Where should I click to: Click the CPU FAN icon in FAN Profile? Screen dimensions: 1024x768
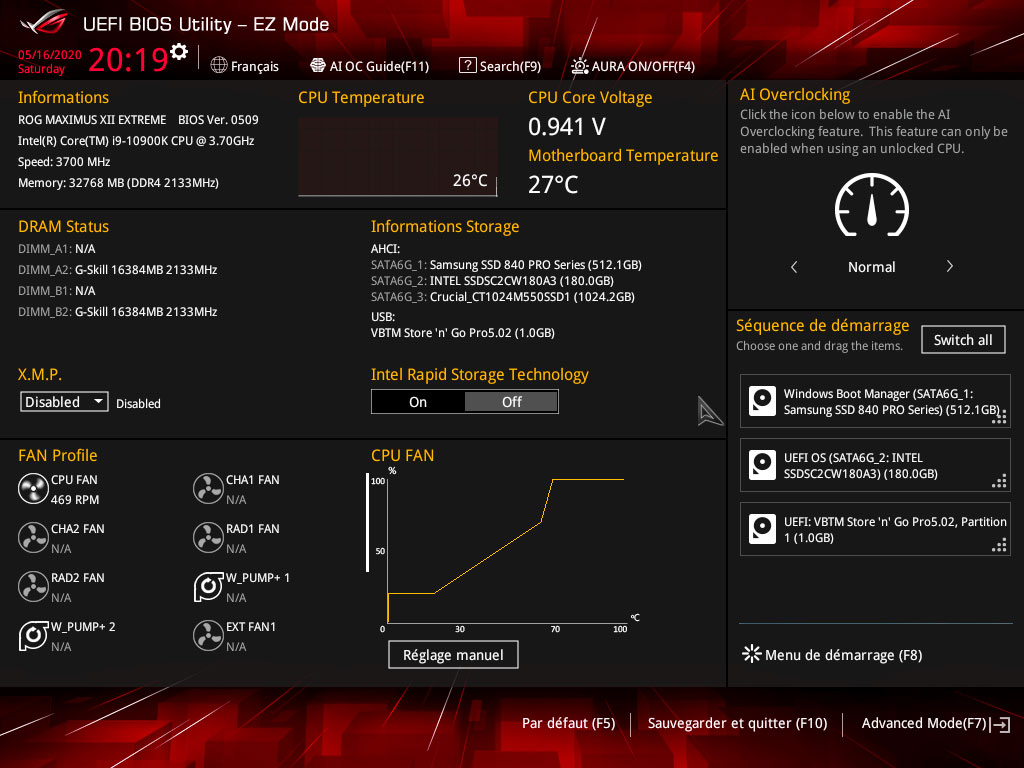[x=32, y=489]
